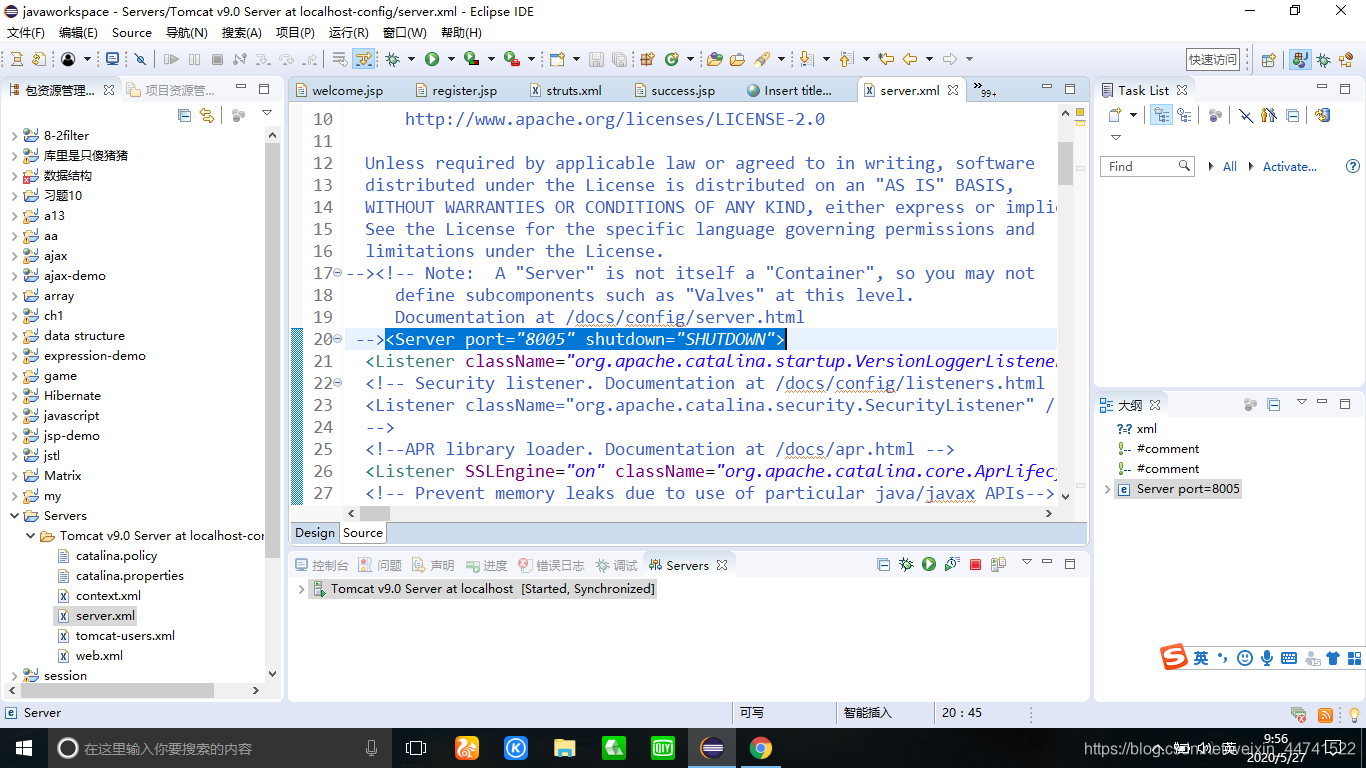This screenshot has height=768, width=1366.
Task: Start server in debug mode in Servers view
Action: tap(906, 565)
